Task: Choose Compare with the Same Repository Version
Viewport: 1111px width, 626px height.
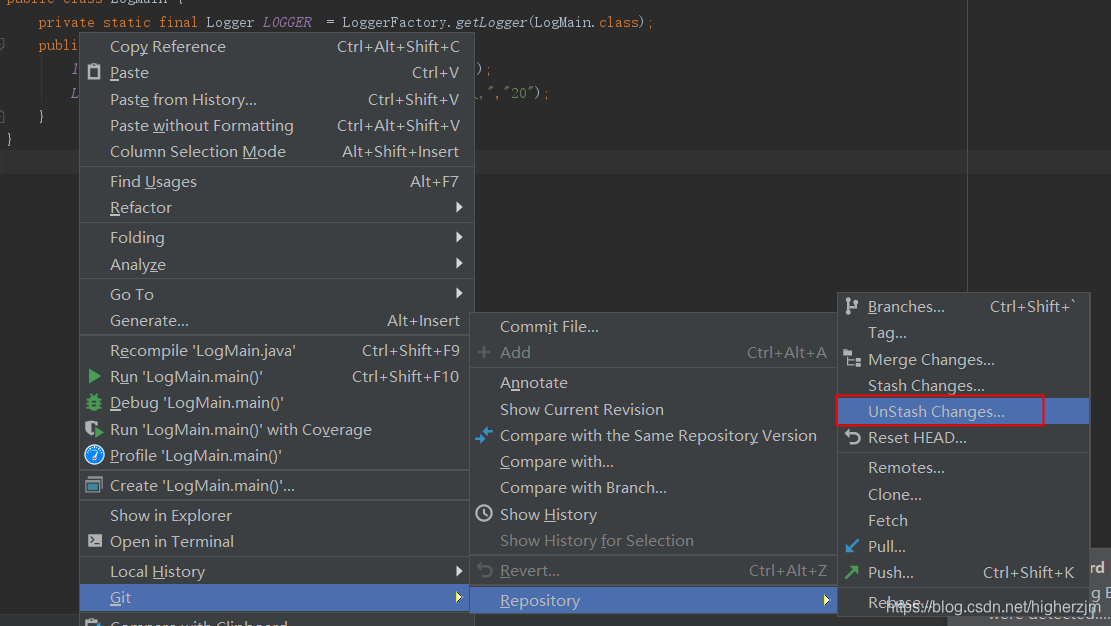Action: (653, 435)
